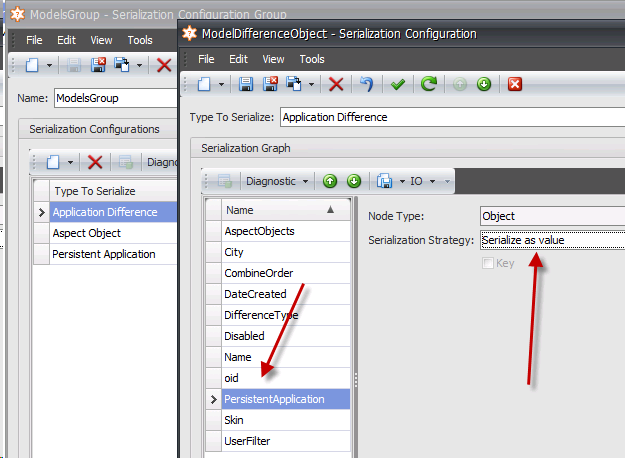
Task: Select CombineOrder node row
Action: point(286,273)
